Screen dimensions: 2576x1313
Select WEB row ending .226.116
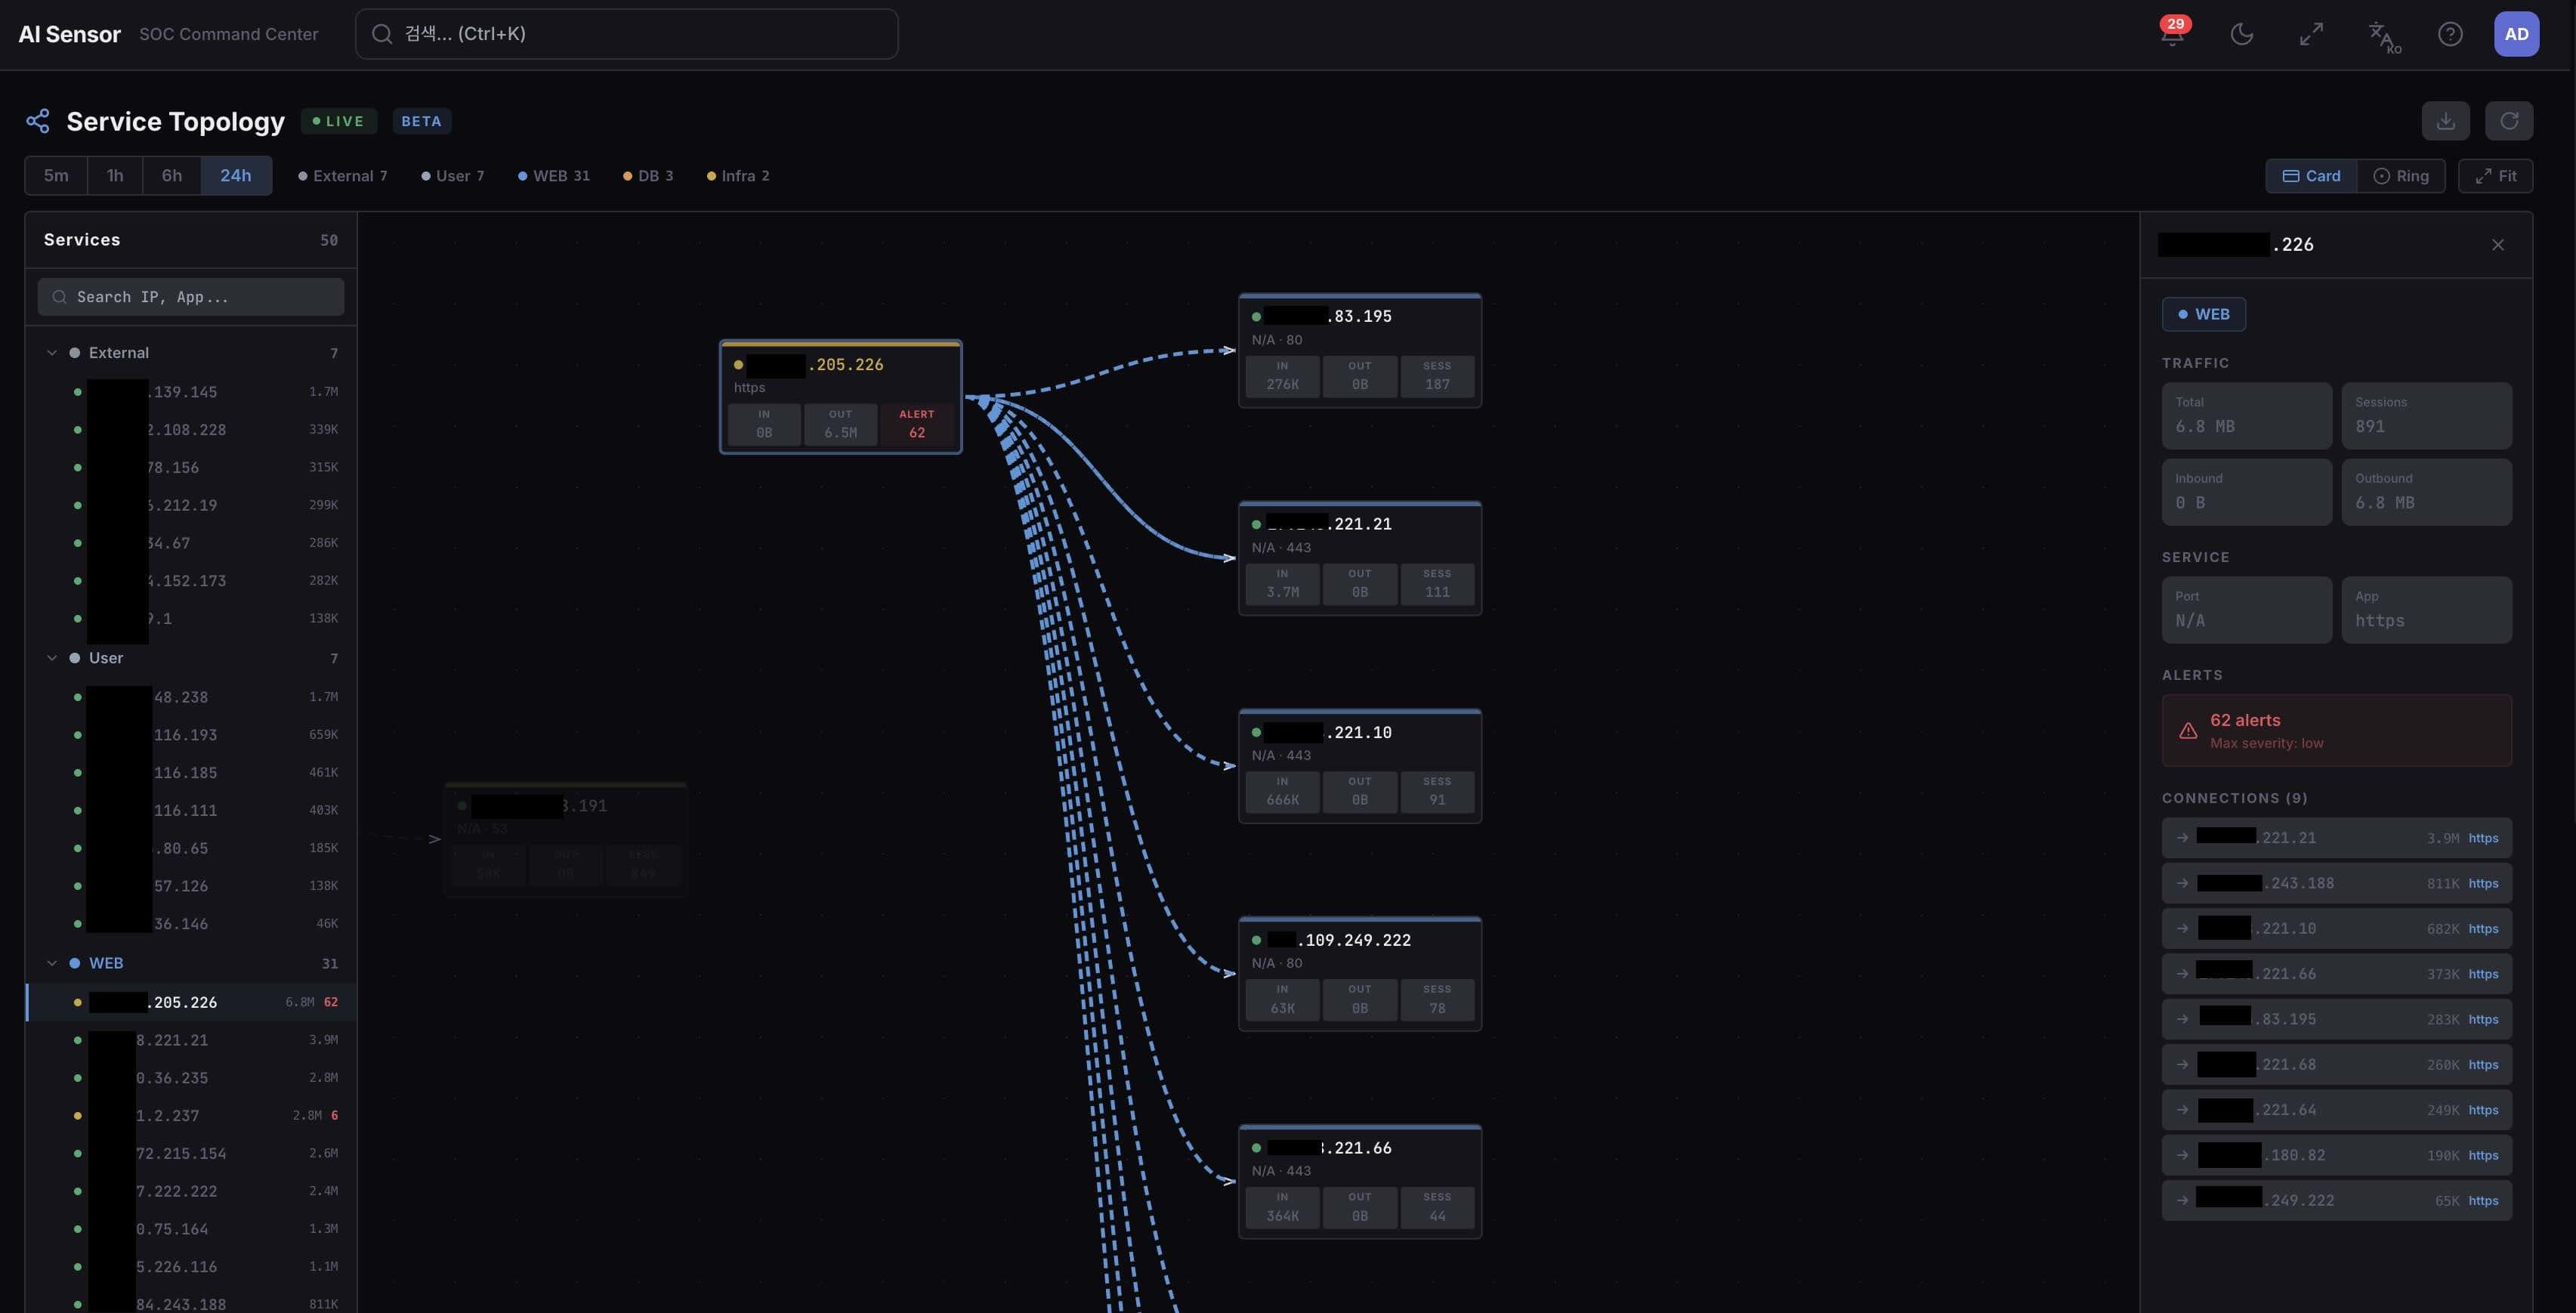(x=191, y=1267)
